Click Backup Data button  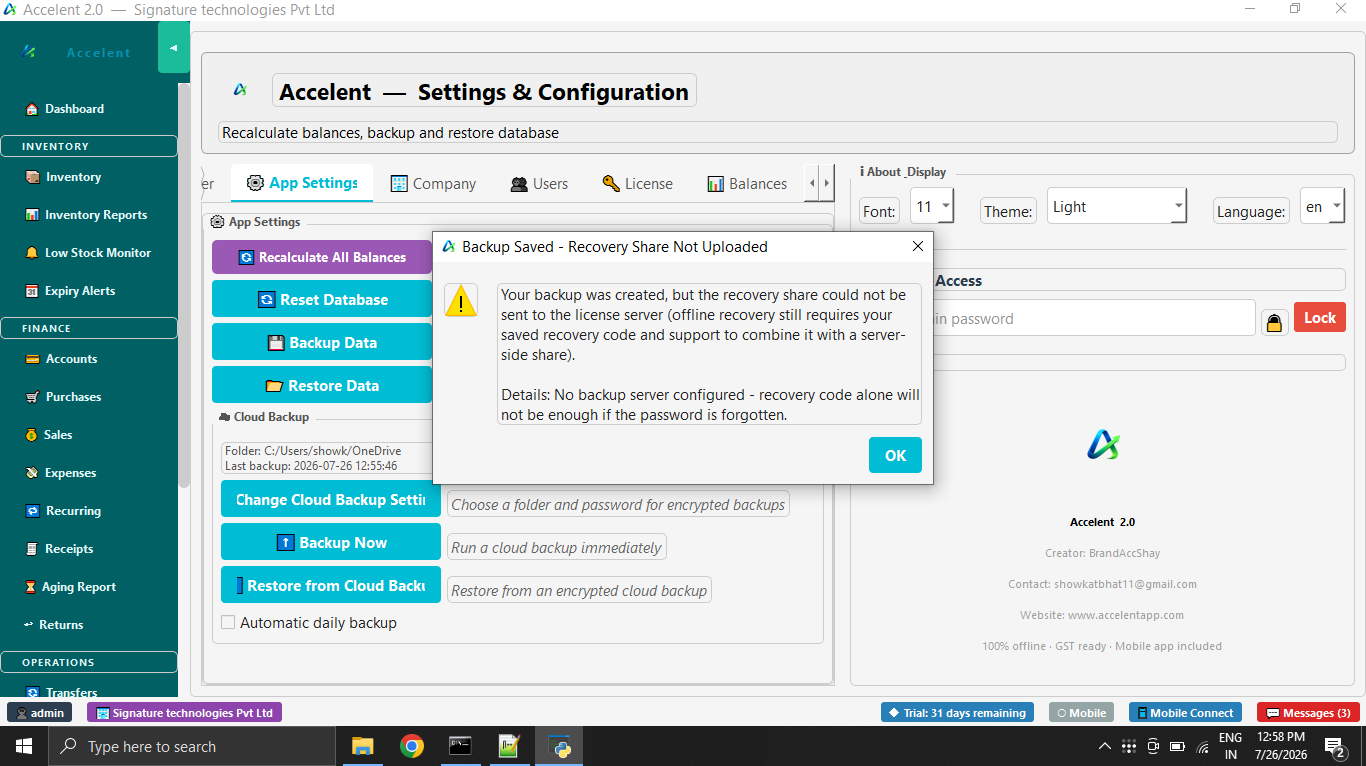point(322,342)
